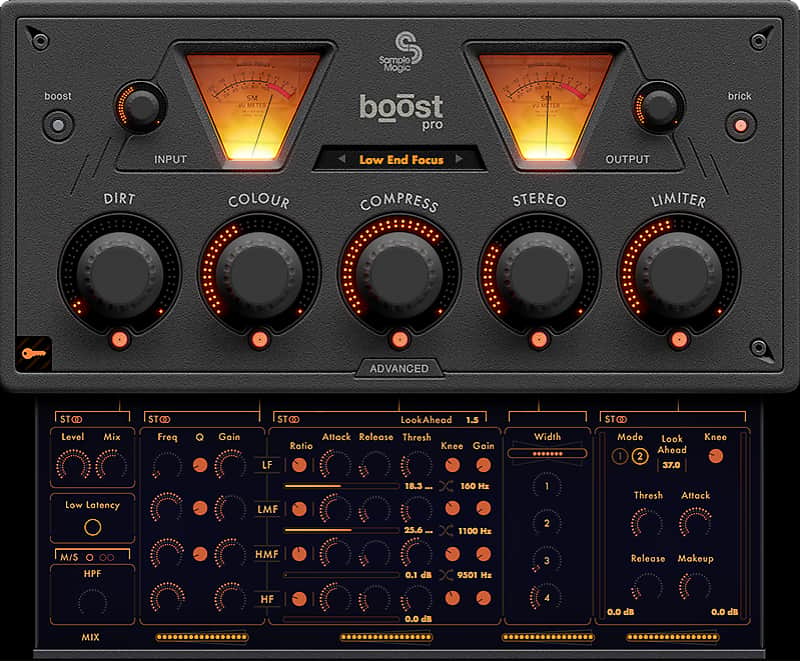Click the 160 Hz crossover value

tap(474, 486)
